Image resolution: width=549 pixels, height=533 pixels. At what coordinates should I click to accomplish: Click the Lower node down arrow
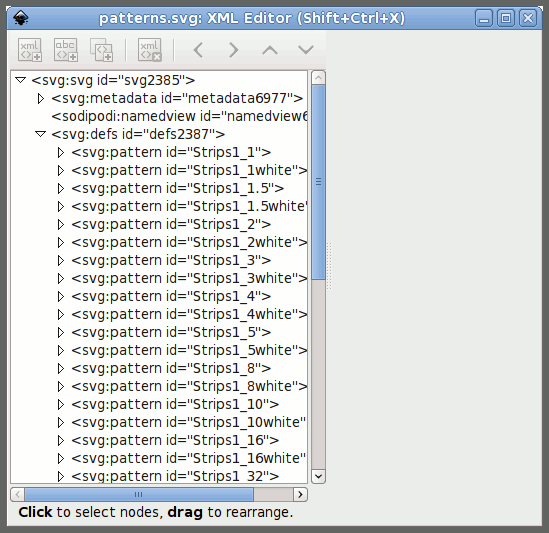point(306,50)
